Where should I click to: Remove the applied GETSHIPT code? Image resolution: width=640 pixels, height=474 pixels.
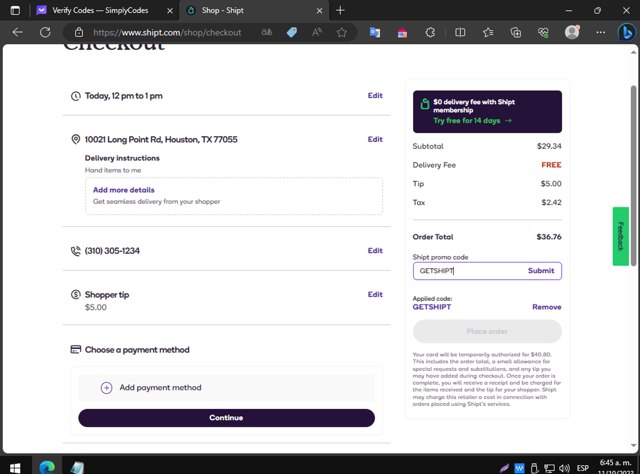pyautogui.click(x=546, y=307)
